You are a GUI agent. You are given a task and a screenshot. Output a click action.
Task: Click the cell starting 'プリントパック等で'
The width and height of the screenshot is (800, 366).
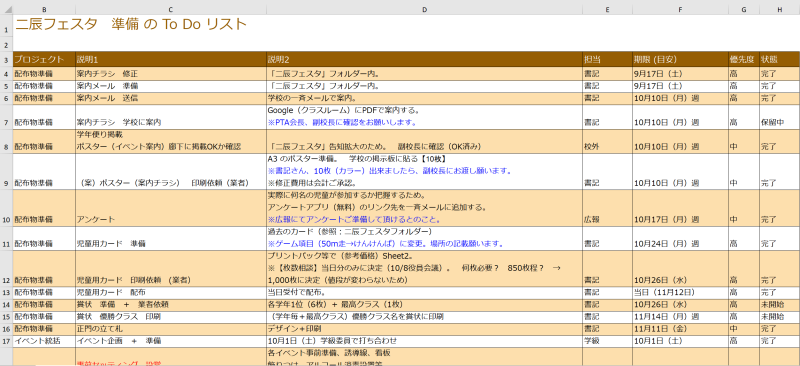pos(424,269)
